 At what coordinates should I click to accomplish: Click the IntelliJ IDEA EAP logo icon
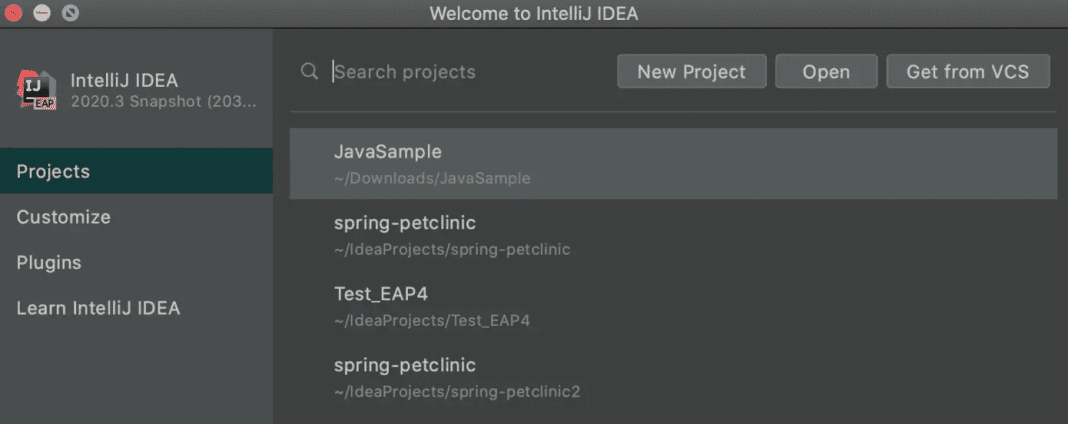click(37, 91)
